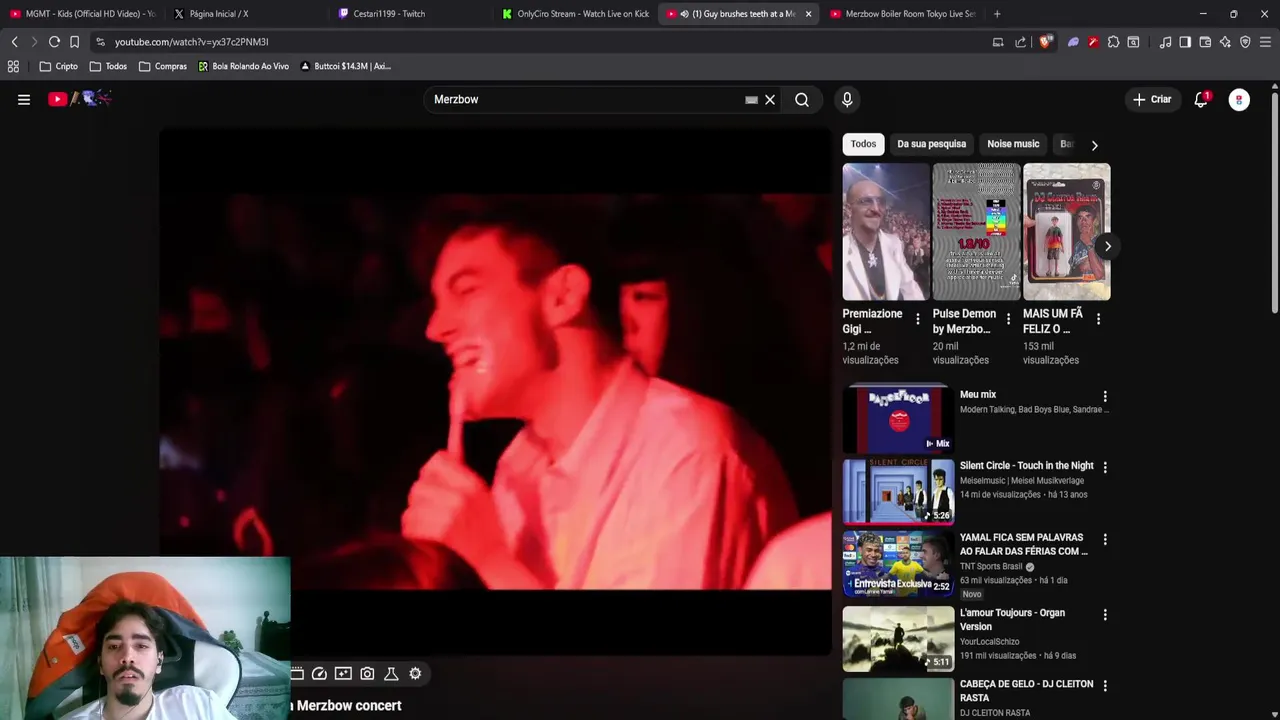The height and width of the screenshot is (720, 1280).
Task: Start voice search with the microphone
Action: pyautogui.click(x=847, y=99)
